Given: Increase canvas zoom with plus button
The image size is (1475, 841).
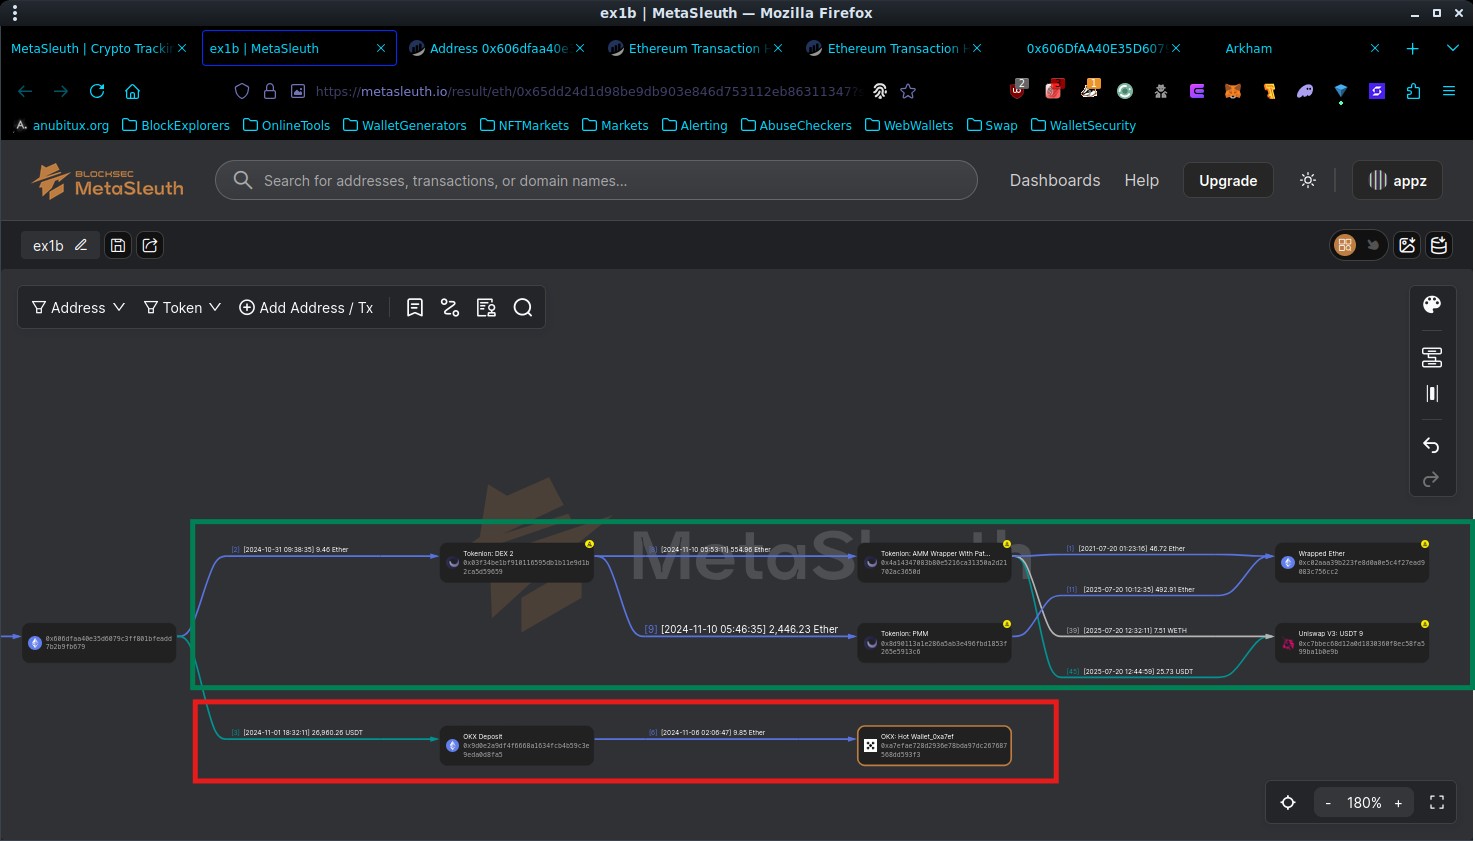Looking at the screenshot, I should point(1398,803).
